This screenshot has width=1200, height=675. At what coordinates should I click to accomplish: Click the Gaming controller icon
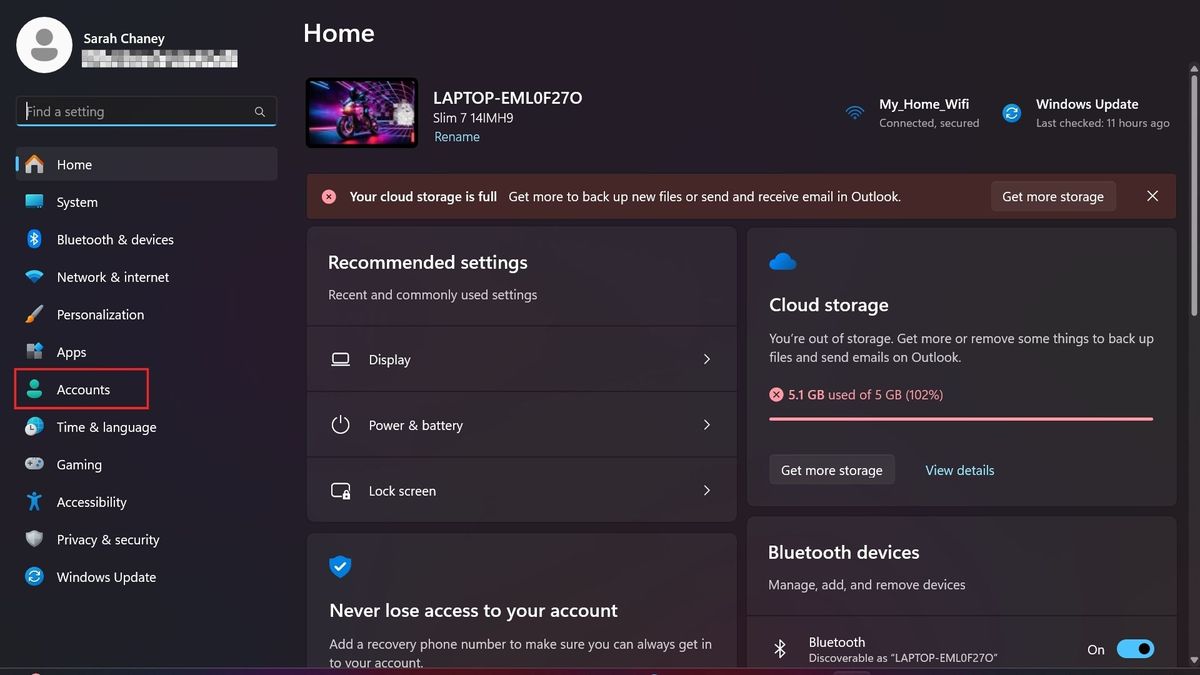[35, 464]
